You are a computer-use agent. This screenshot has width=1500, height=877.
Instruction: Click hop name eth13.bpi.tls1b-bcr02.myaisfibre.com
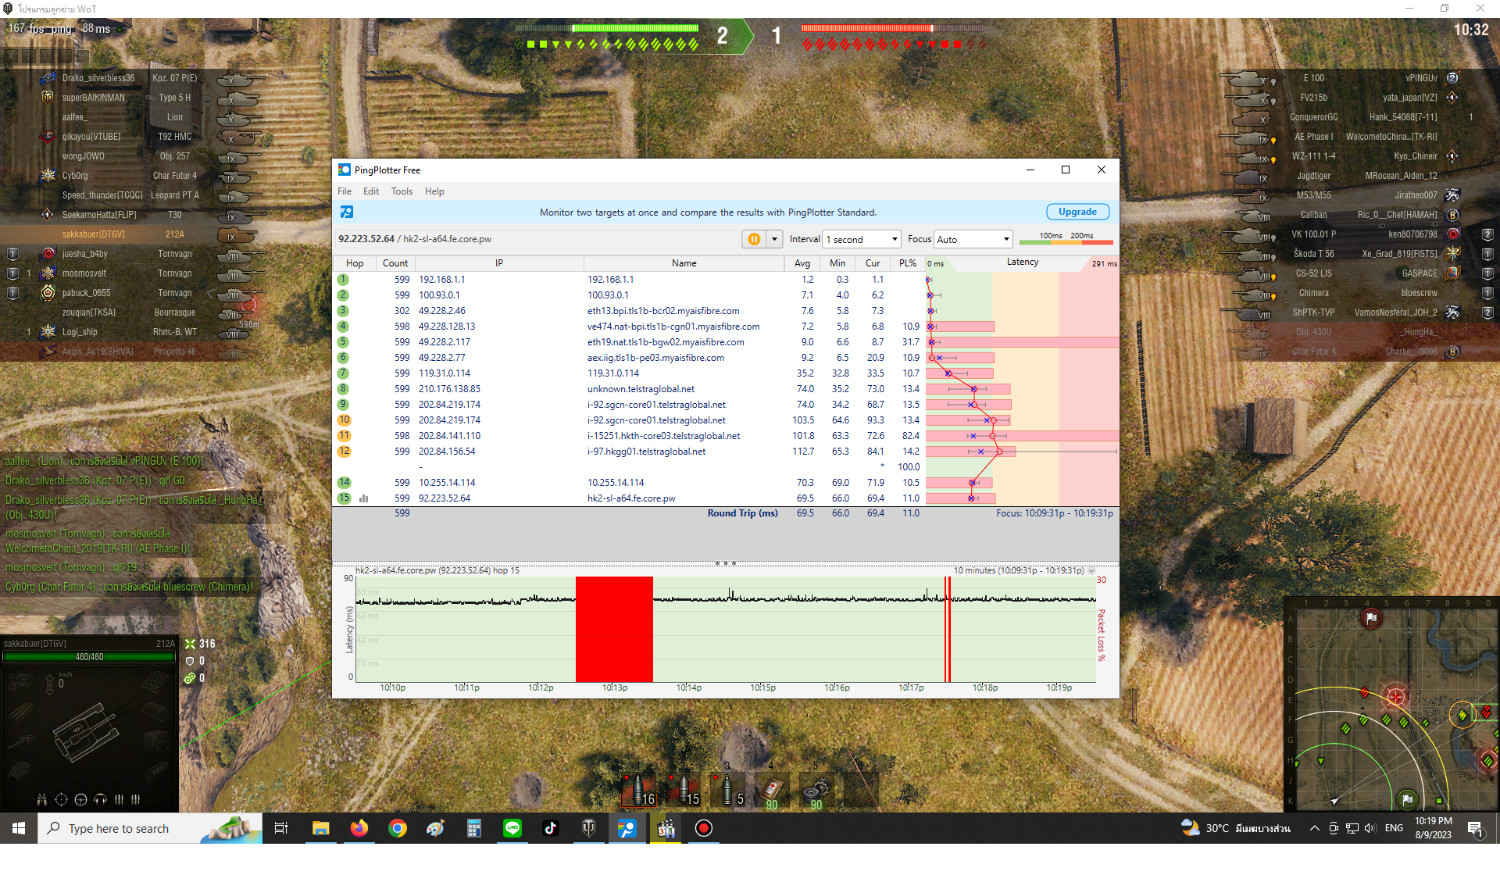pyautogui.click(x=663, y=311)
